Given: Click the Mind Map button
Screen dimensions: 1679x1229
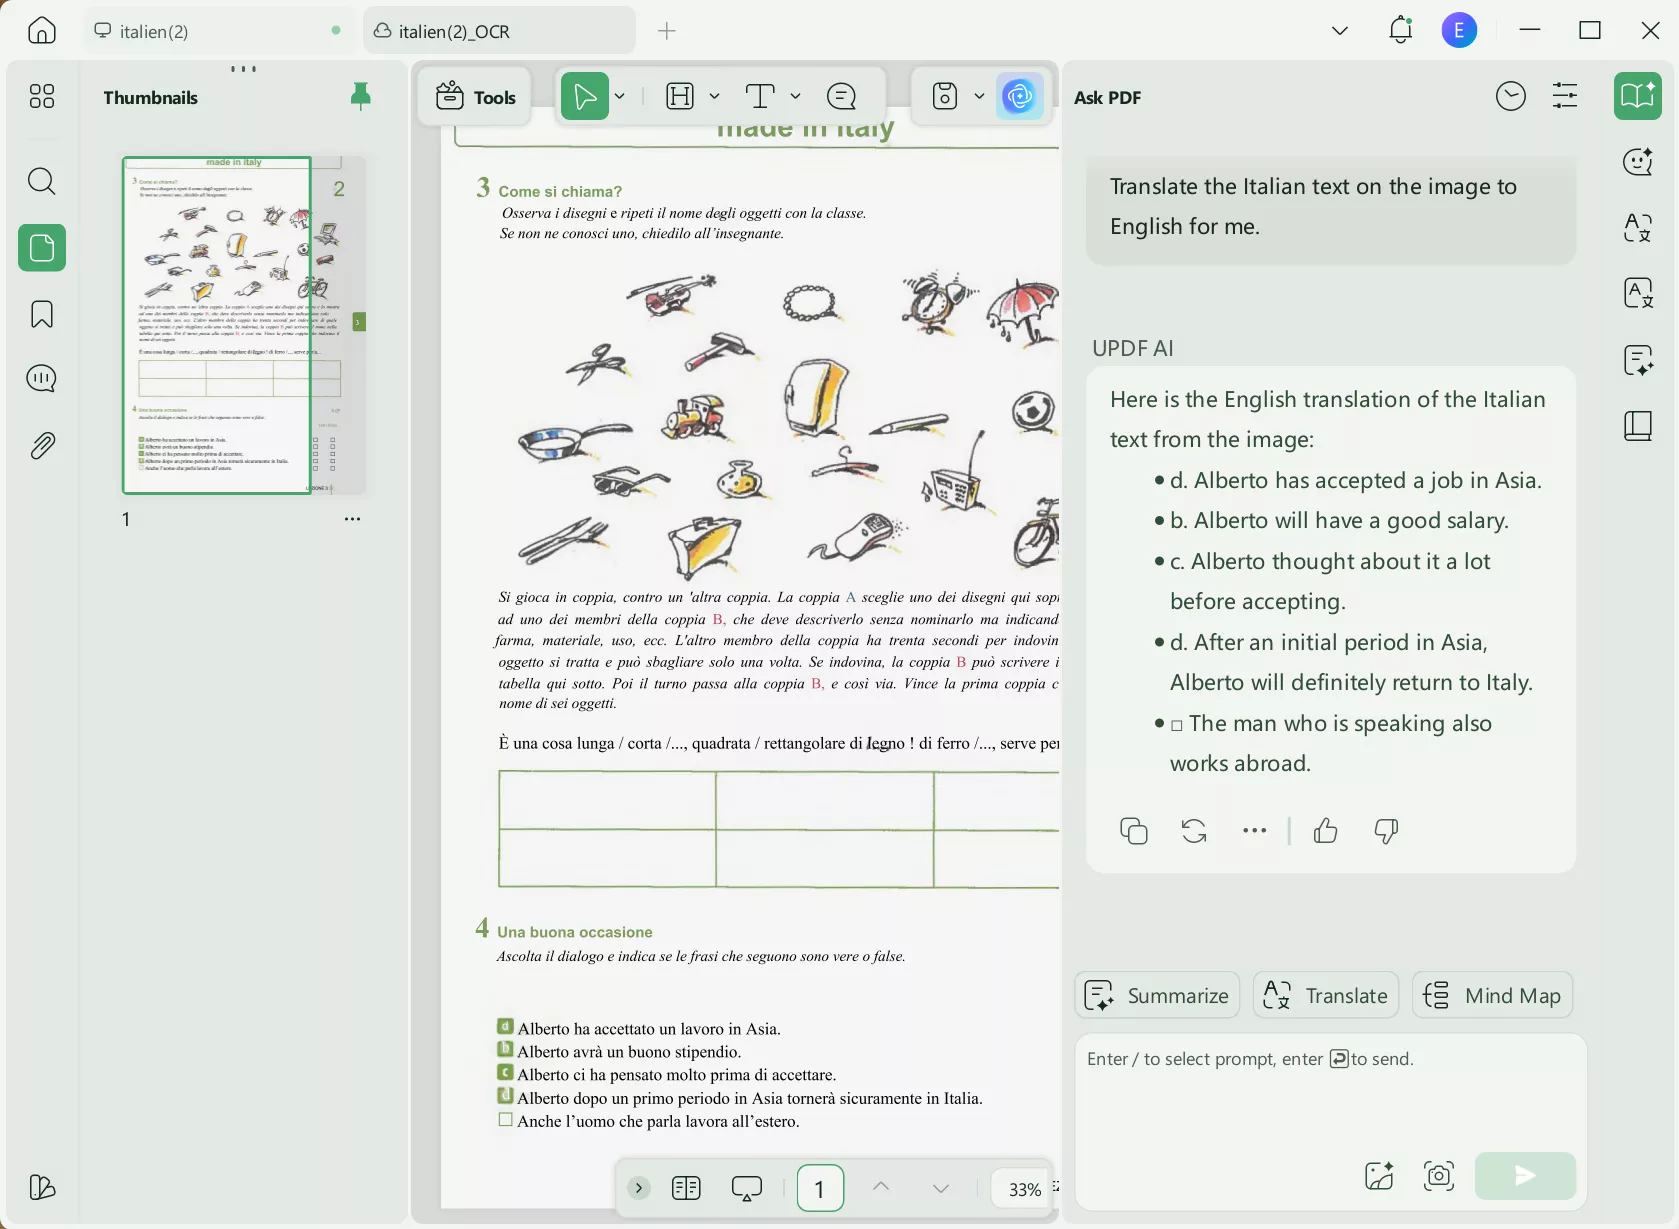Looking at the screenshot, I should tap(1492, 996).
